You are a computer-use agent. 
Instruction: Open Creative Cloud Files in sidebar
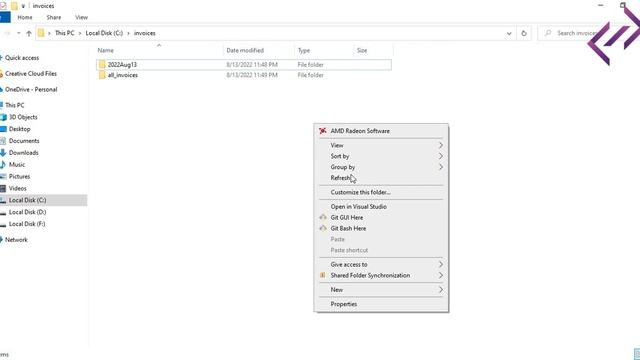(31, 74)
